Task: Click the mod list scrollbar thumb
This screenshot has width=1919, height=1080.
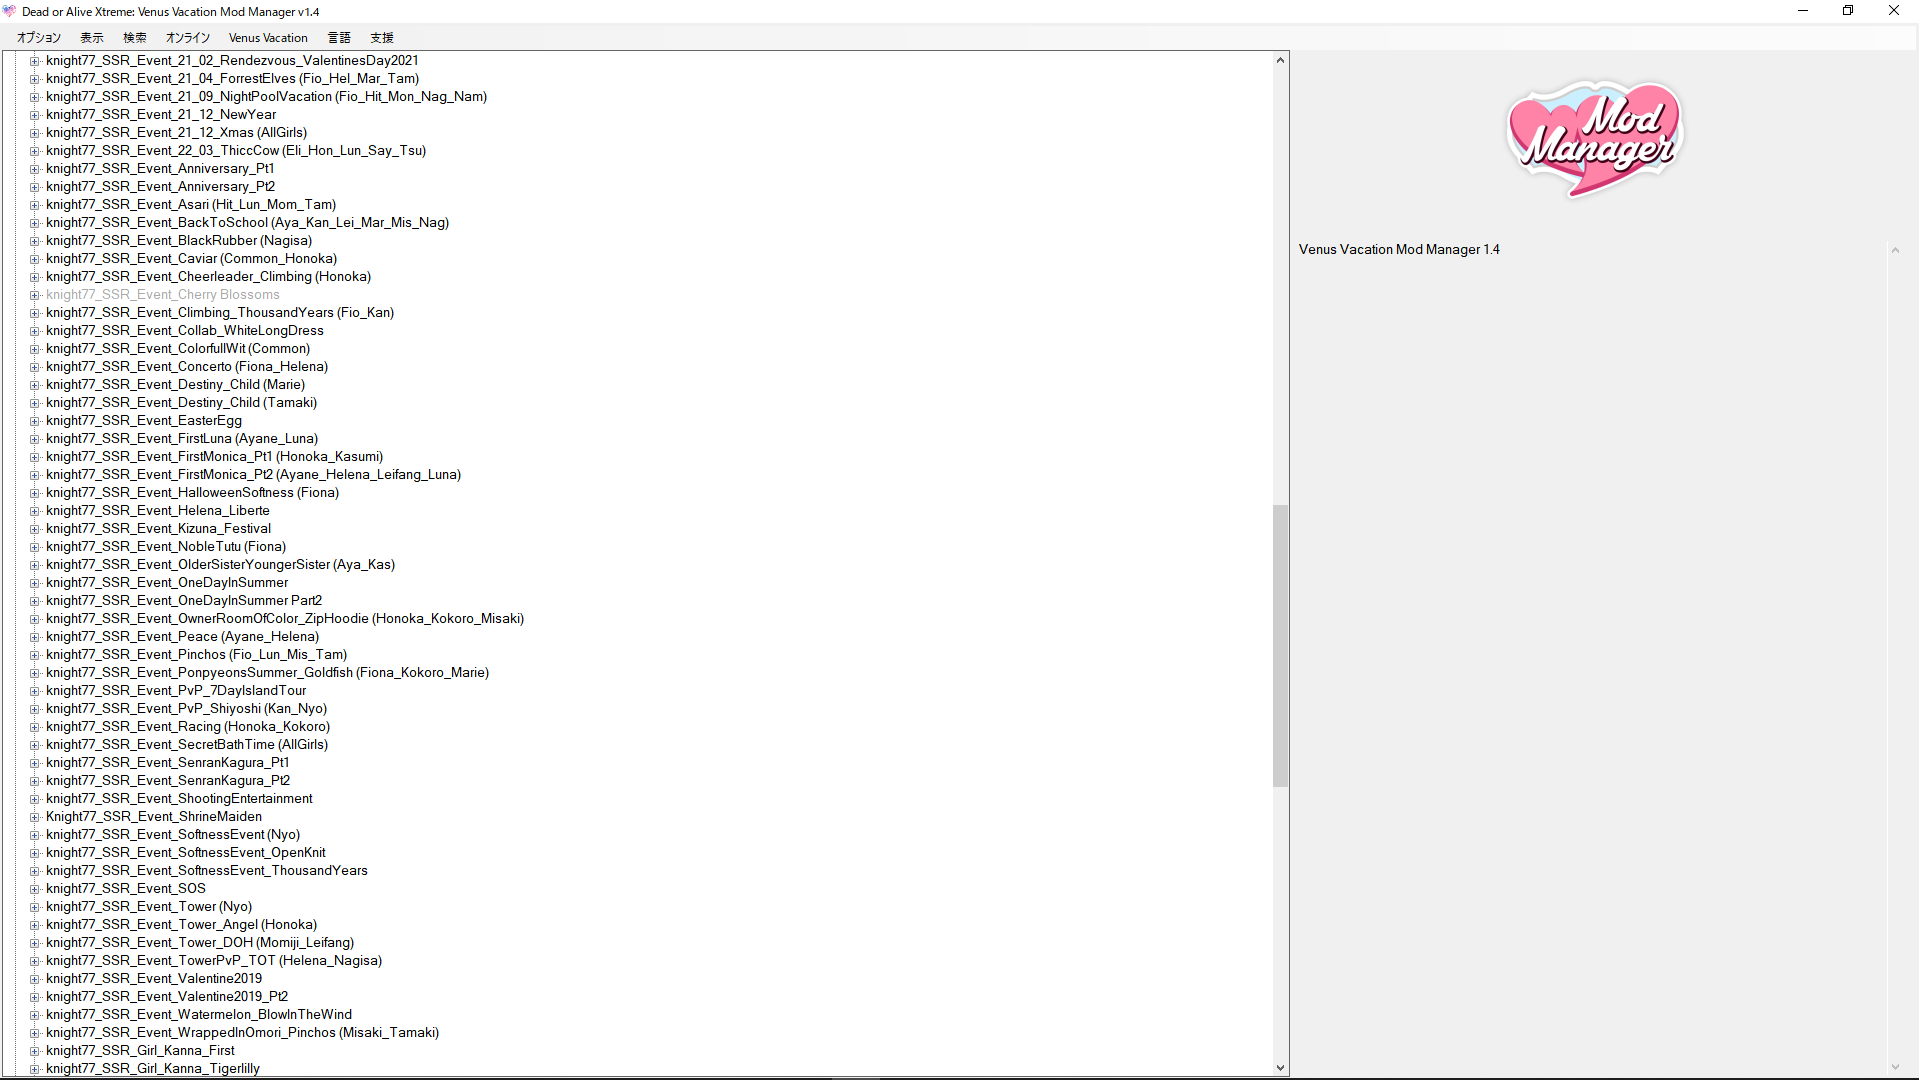Action: [1280, 645]
